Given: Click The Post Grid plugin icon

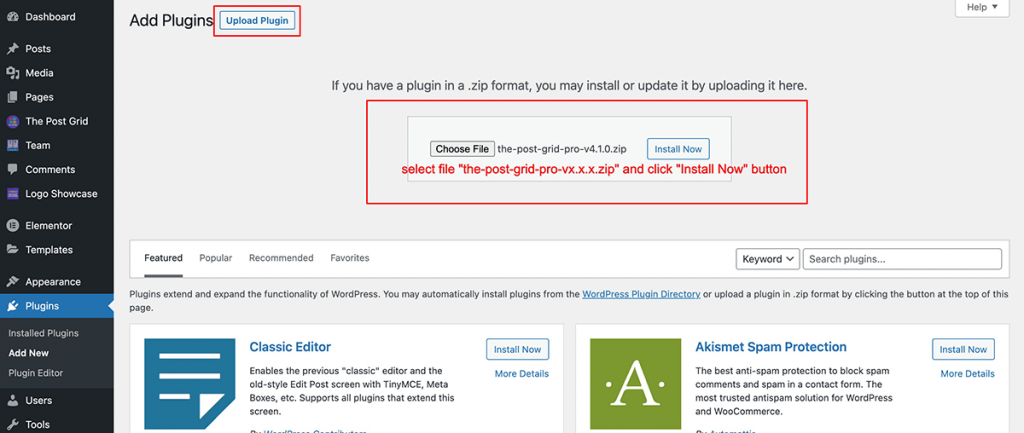Looking at the screenshot, I should coord(12,121).
